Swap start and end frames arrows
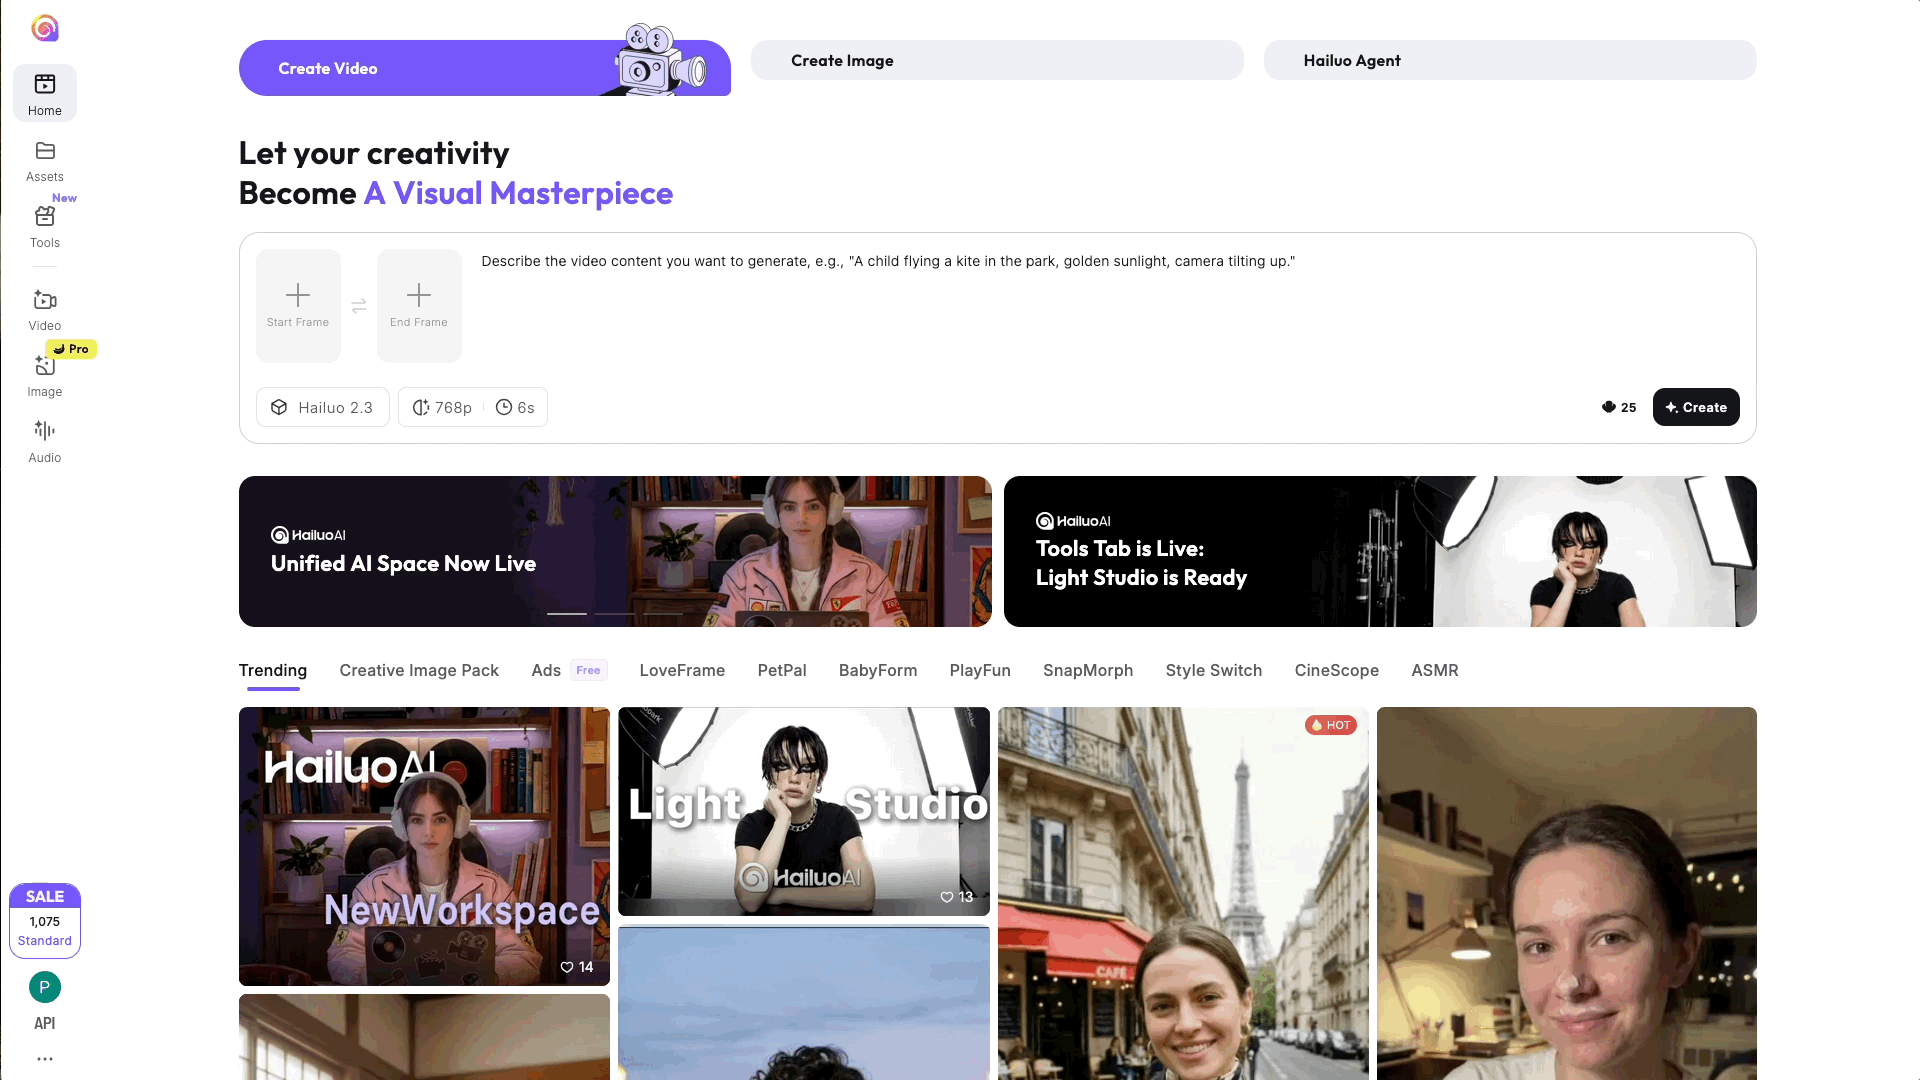1920x1080 pixels. [x=359, y=306]
